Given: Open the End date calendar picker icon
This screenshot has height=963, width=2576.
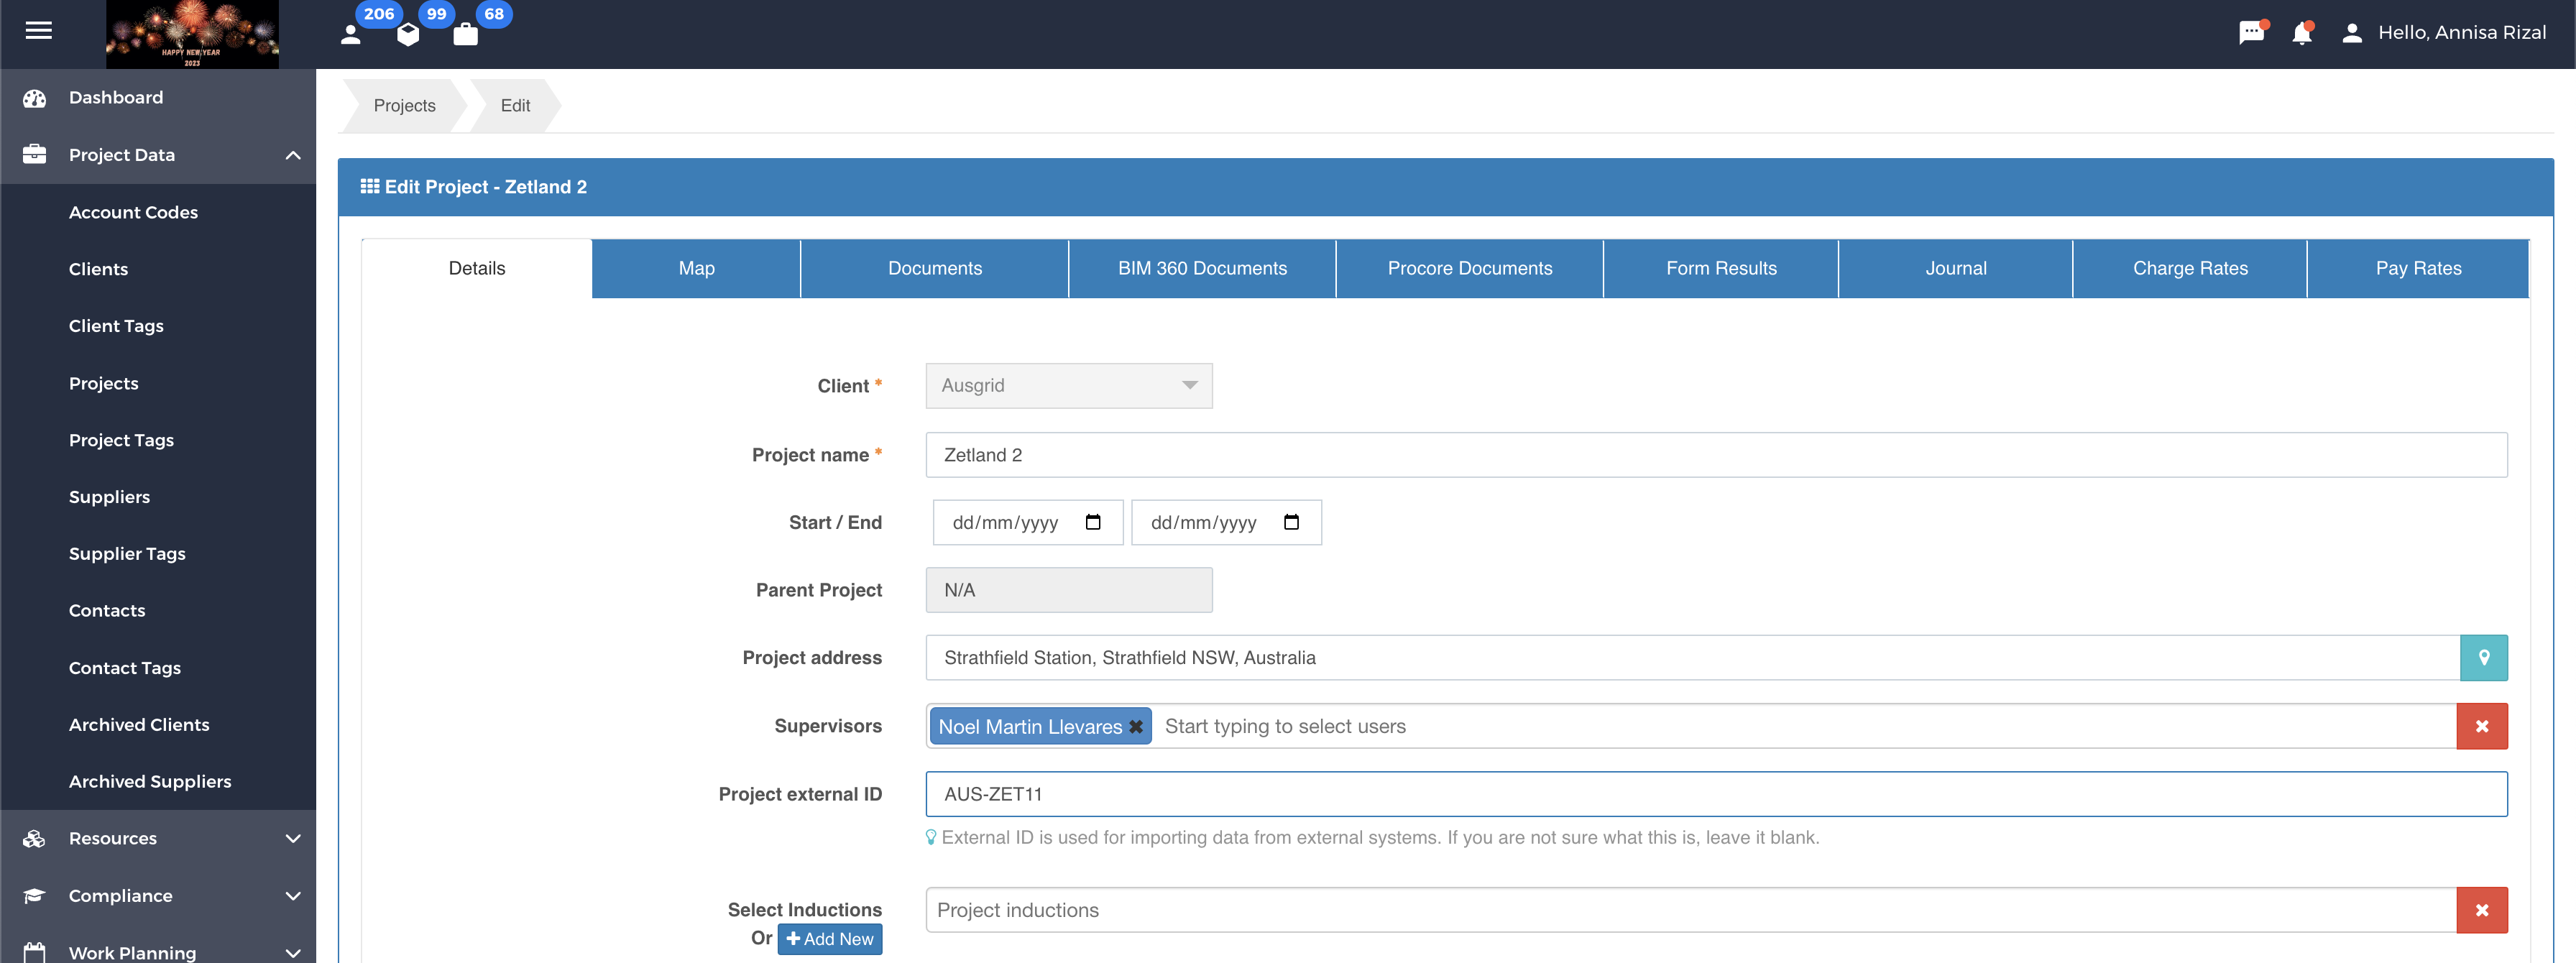Looking at the screenshot, I should coord(1291,522).
